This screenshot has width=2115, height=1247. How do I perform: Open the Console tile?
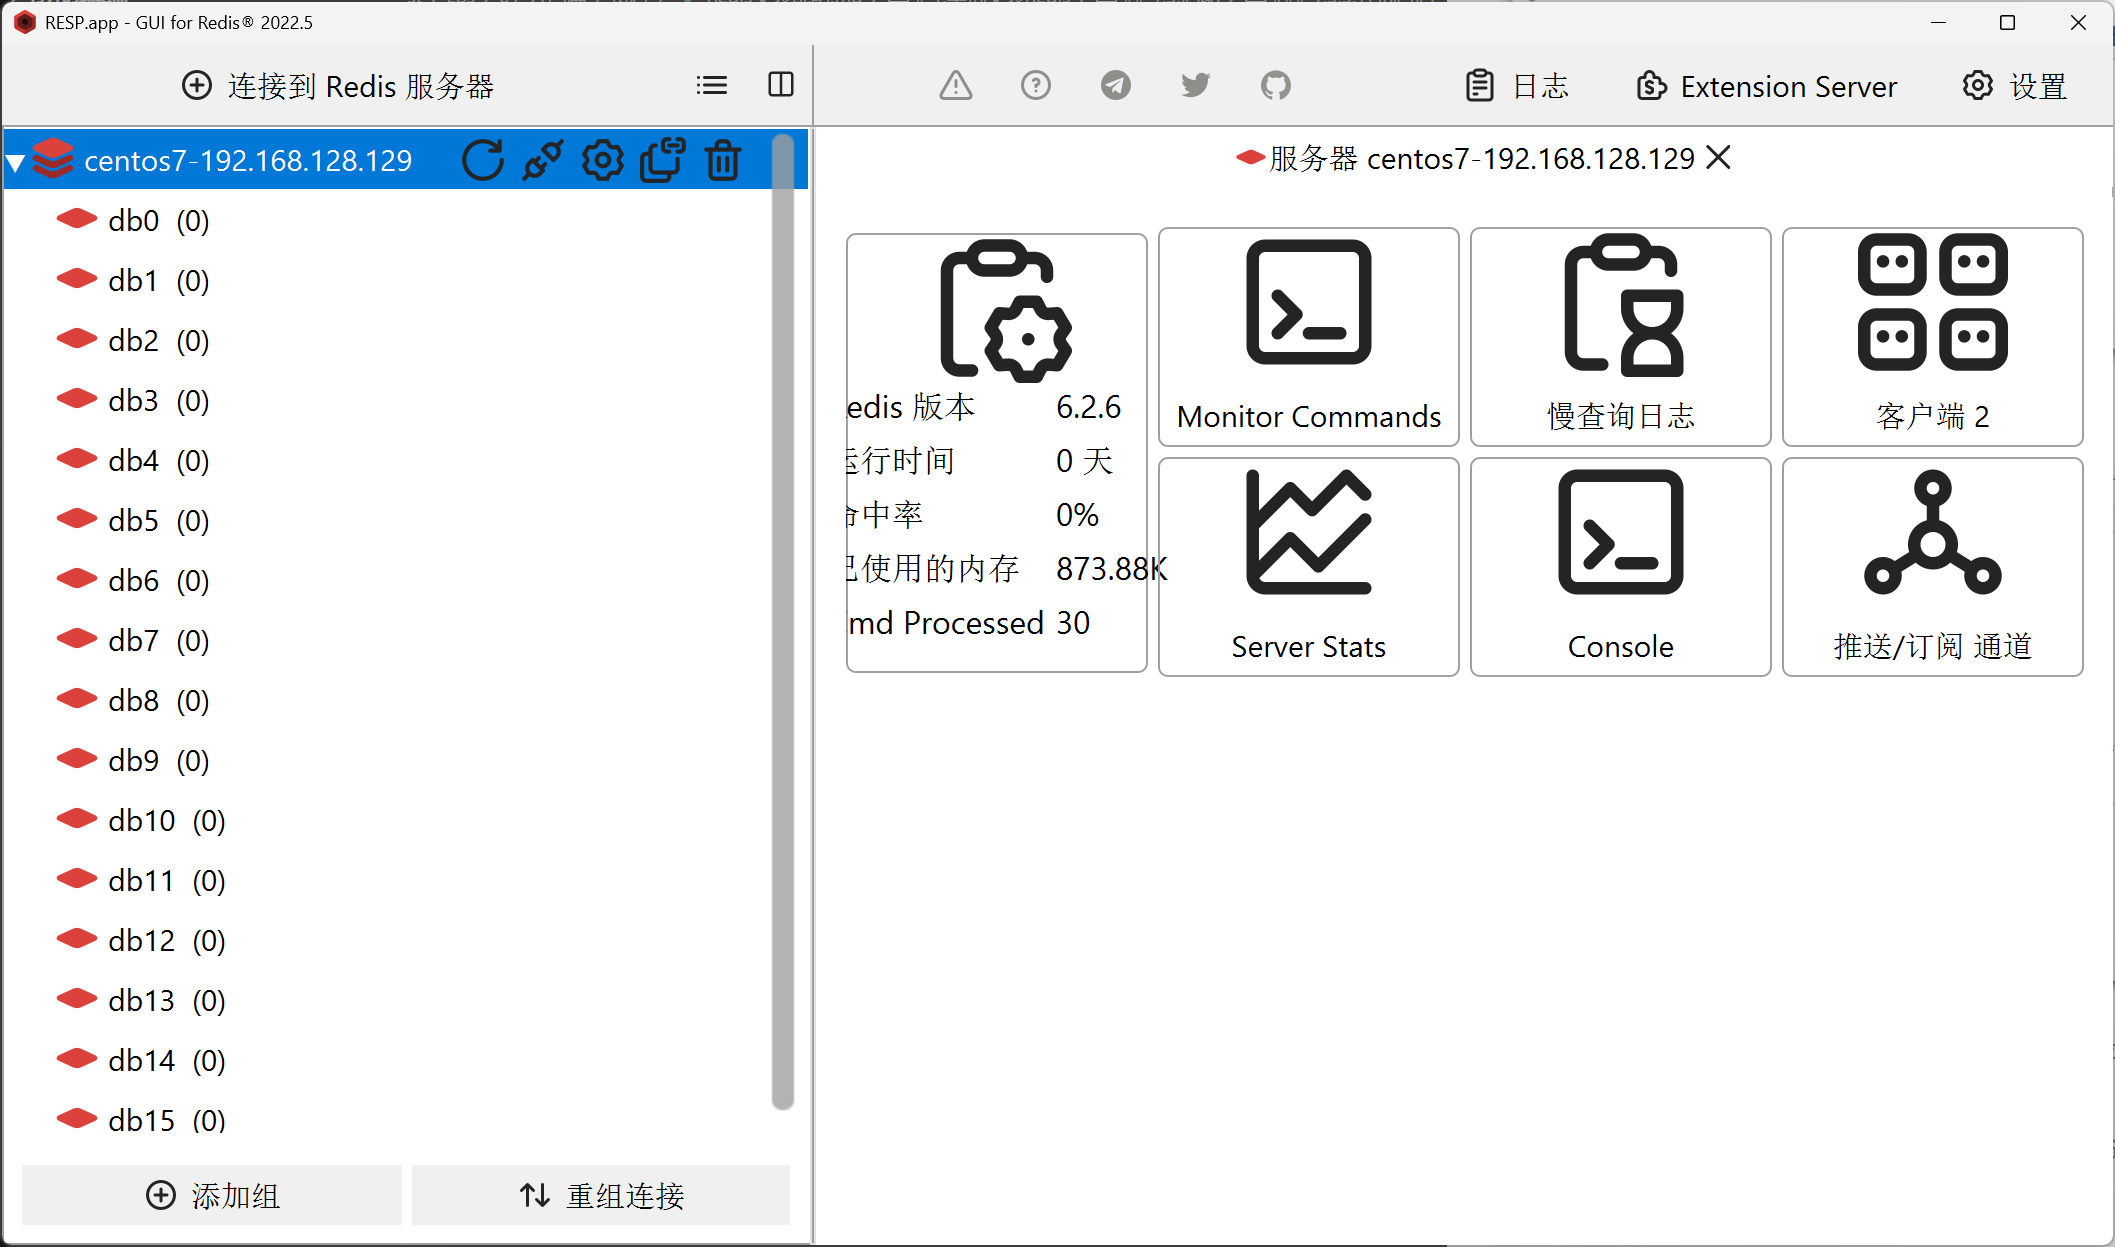coord(1620,567)
